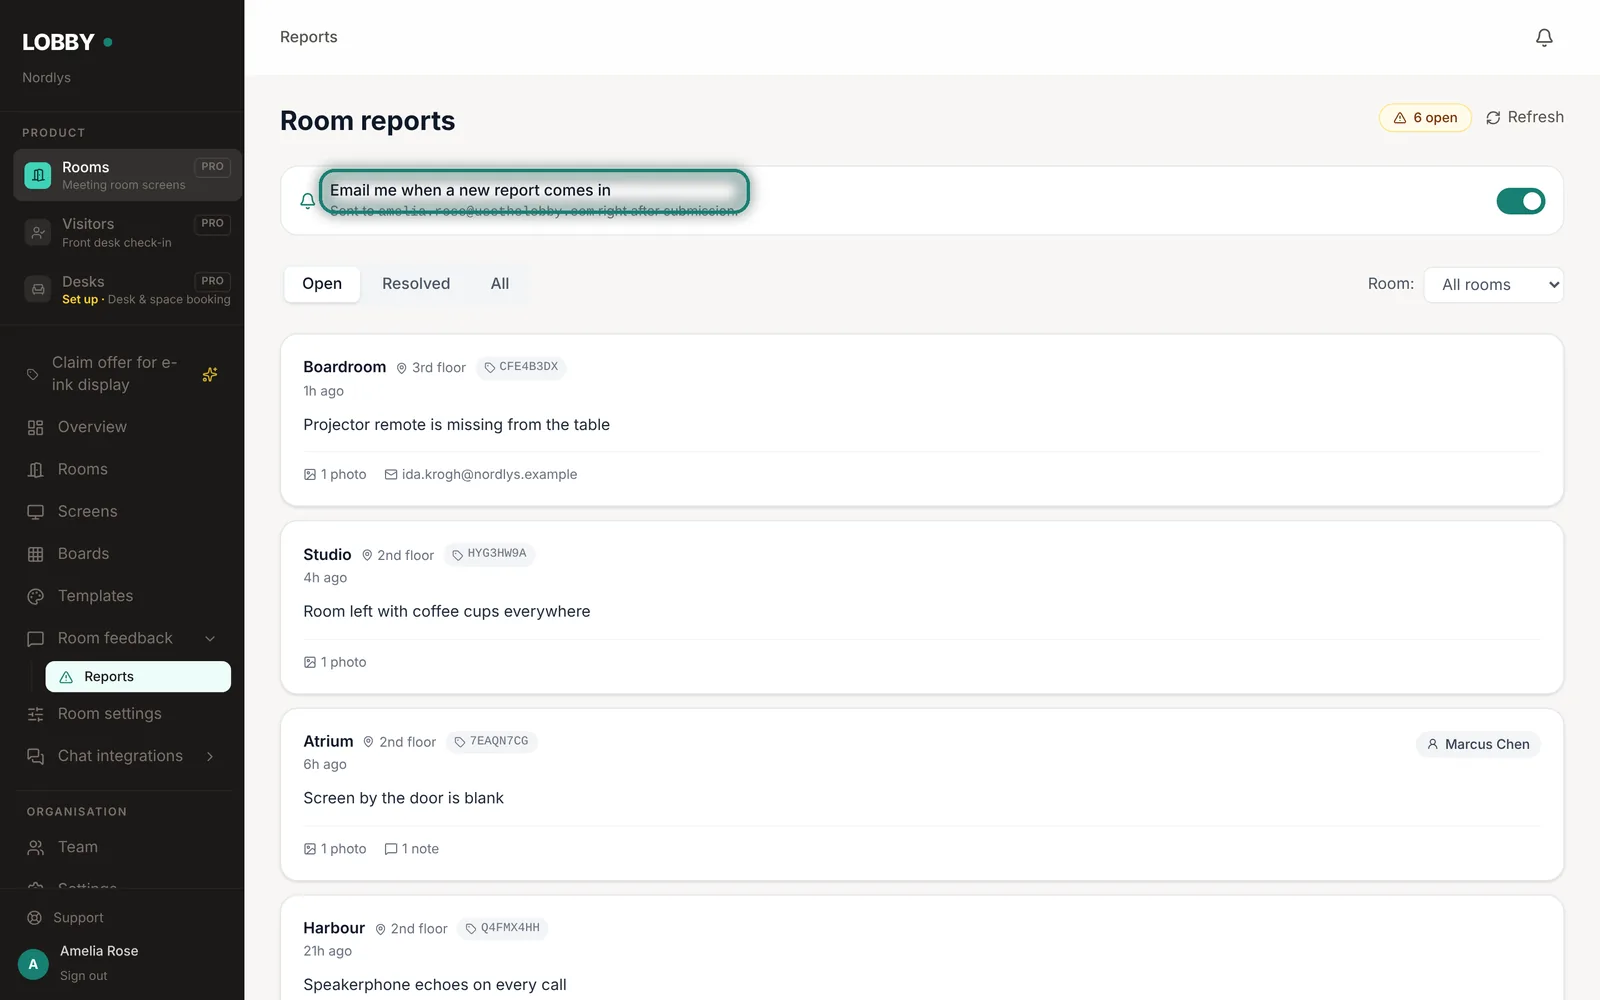The image size is (1600, 1000).
Task: Click the Templates palette icon
Action: pyautogui.click(x=36, y=596)
